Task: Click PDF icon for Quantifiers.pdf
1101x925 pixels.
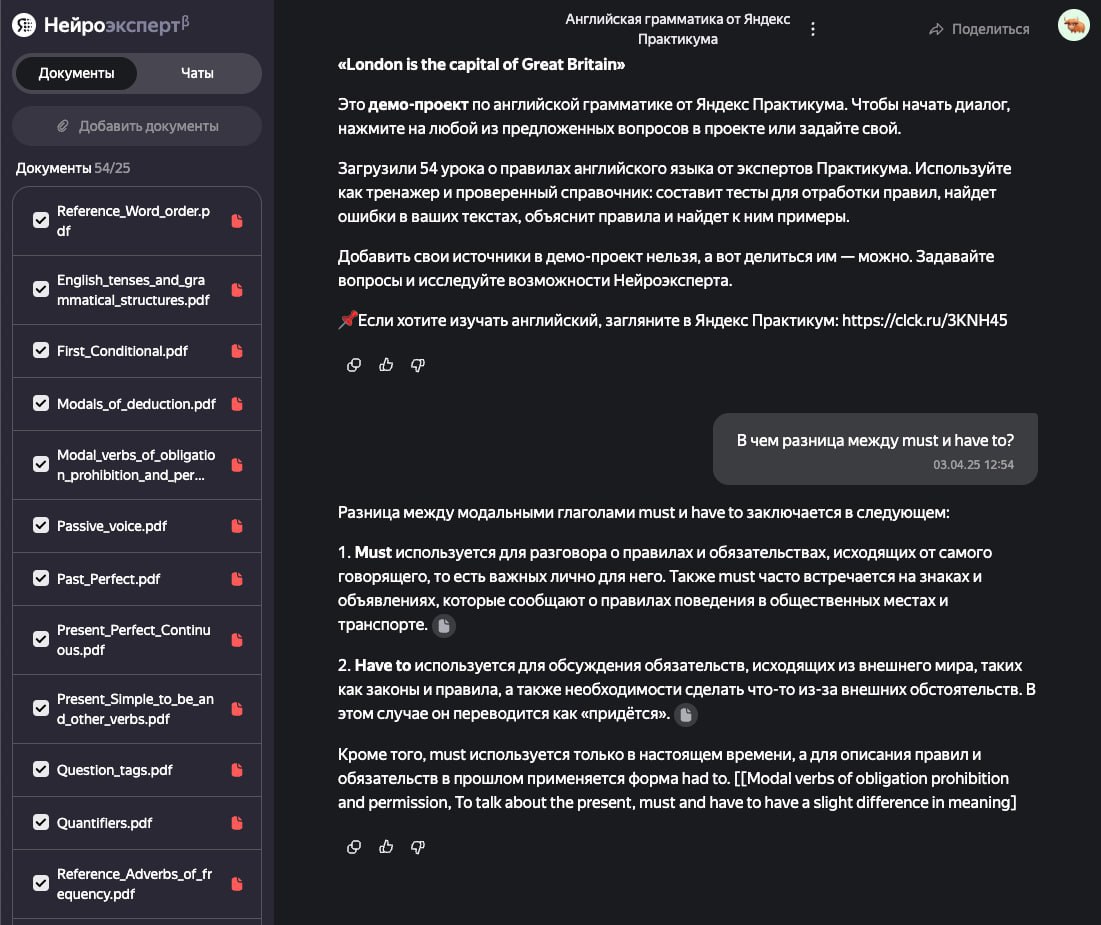Action: tap(237, 822)
